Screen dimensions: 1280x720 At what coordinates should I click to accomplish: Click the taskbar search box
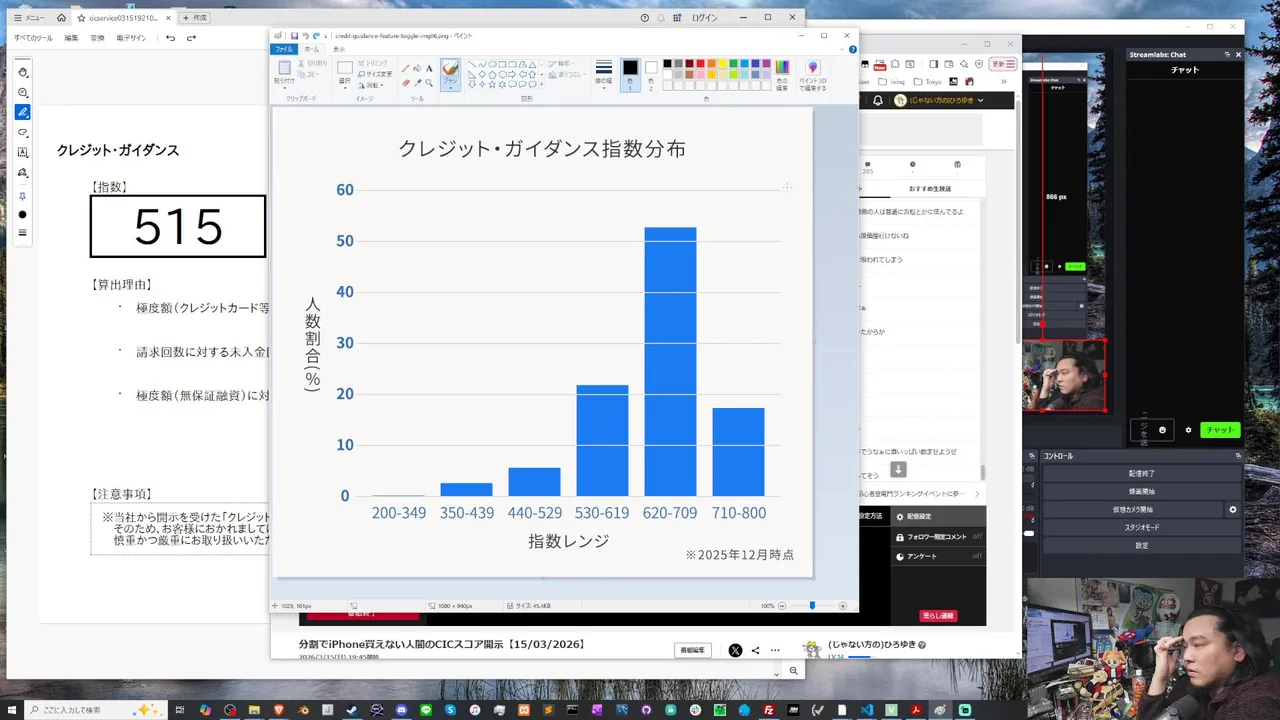click(96, 710)
